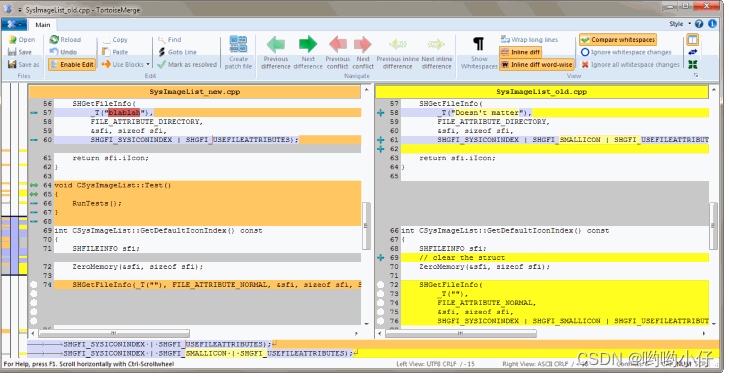Click the blue swap views arrows icon

click(693, 52)
